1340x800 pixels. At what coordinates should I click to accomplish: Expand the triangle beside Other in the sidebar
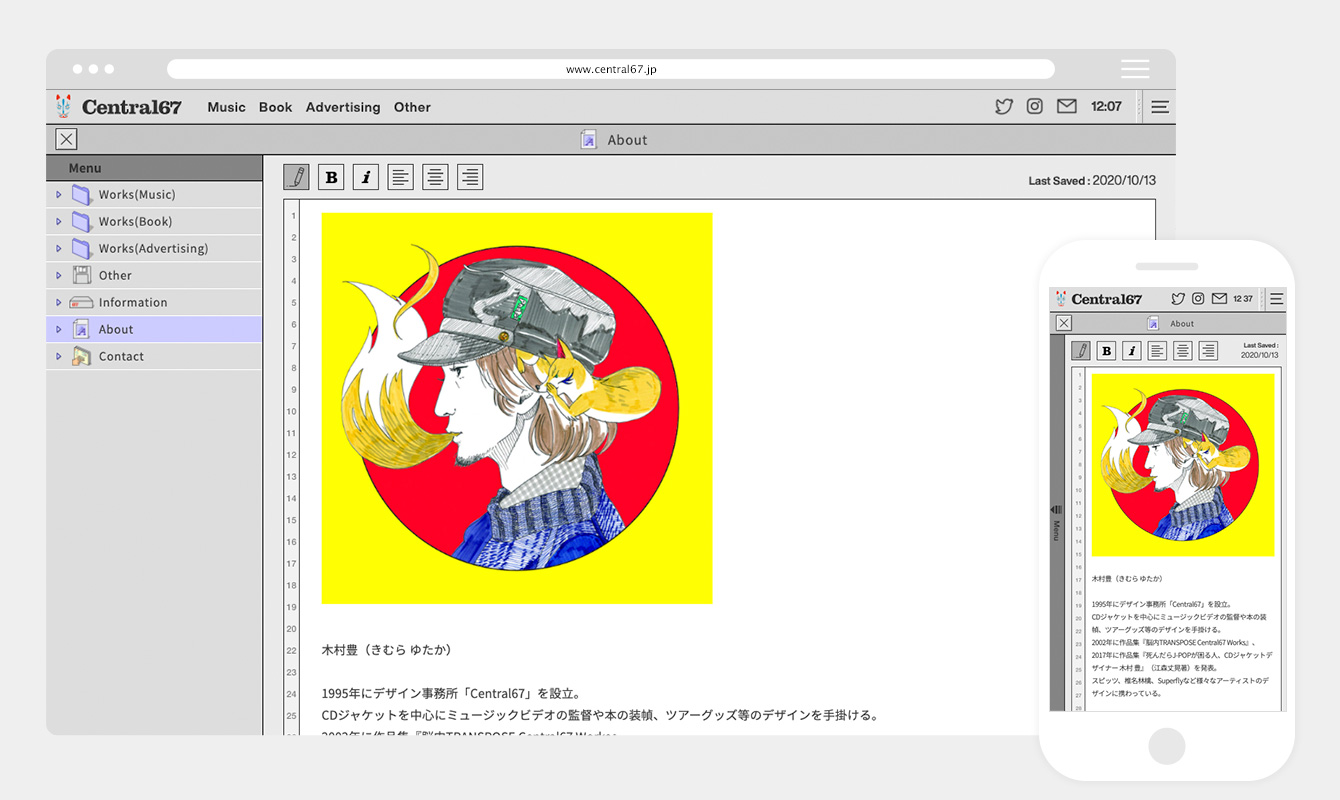coord(59,275)
